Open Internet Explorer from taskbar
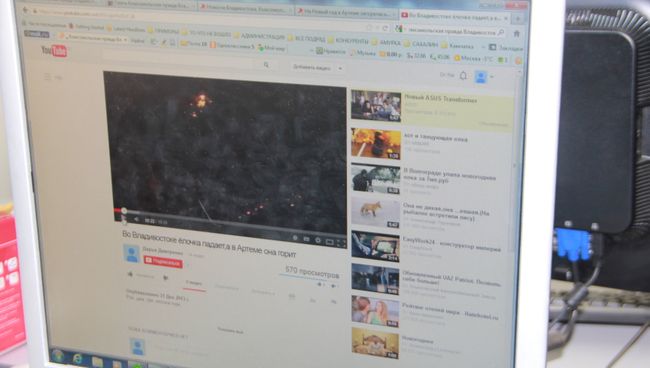 pos(78,359)
